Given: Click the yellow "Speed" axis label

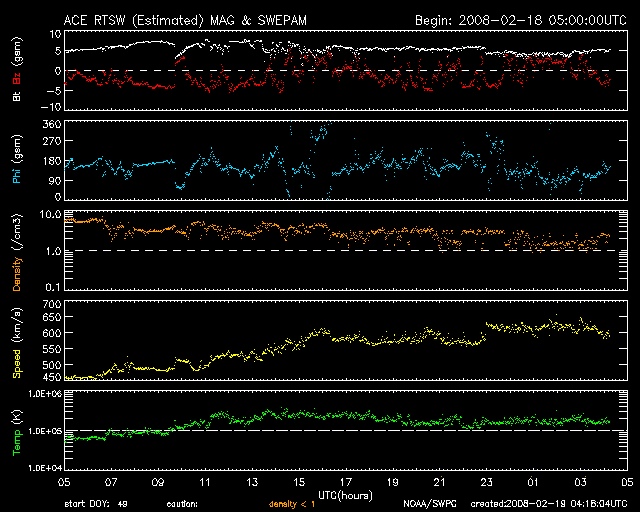Looking at the screenshot, I should click(x=17, y=364).
